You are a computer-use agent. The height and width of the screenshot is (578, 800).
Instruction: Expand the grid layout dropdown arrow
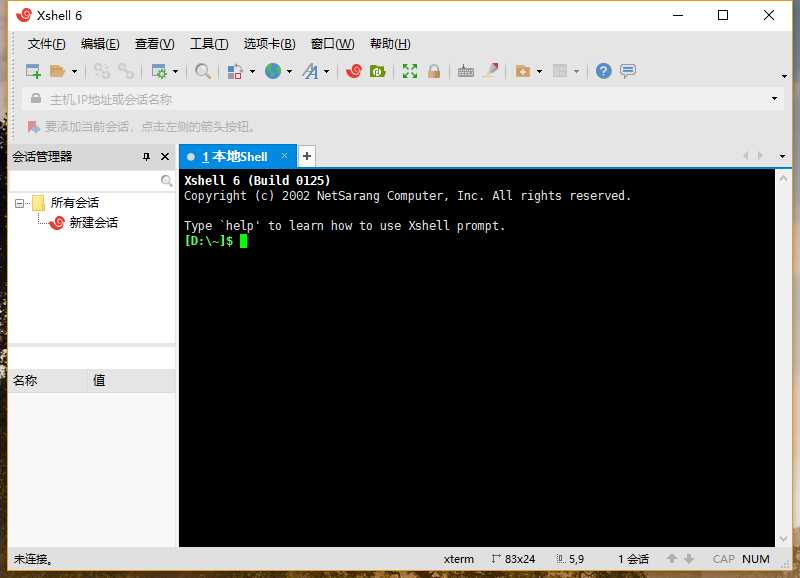point(577,71)
